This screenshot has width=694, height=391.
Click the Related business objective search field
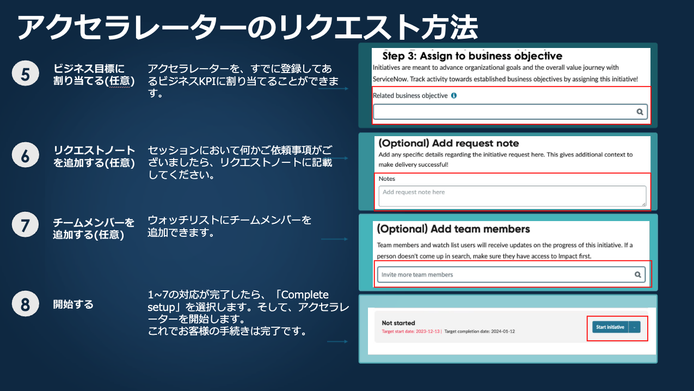[510, 112]
